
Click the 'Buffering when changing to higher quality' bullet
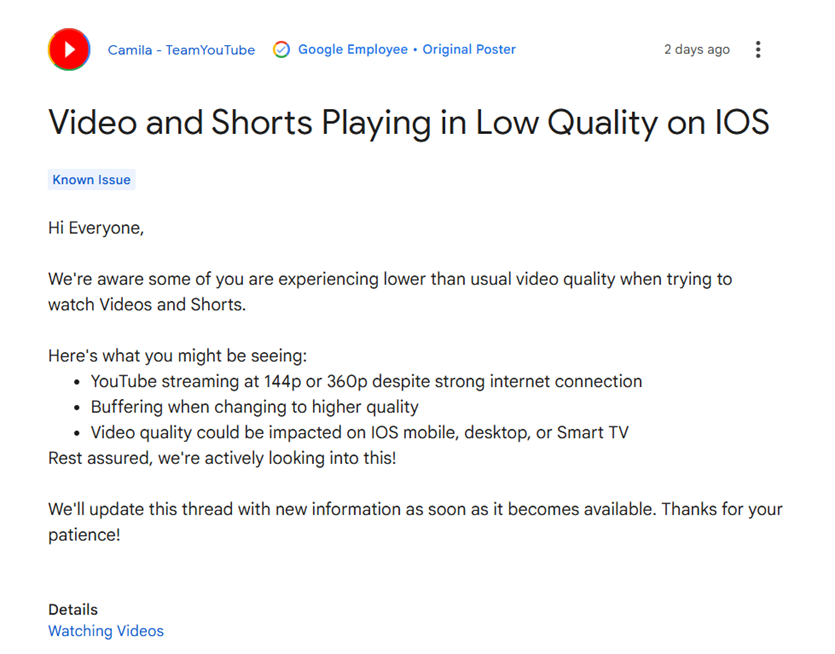(254, 407)
